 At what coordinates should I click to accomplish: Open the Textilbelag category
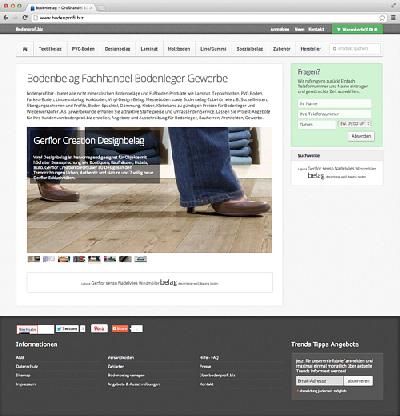[50, 49]
